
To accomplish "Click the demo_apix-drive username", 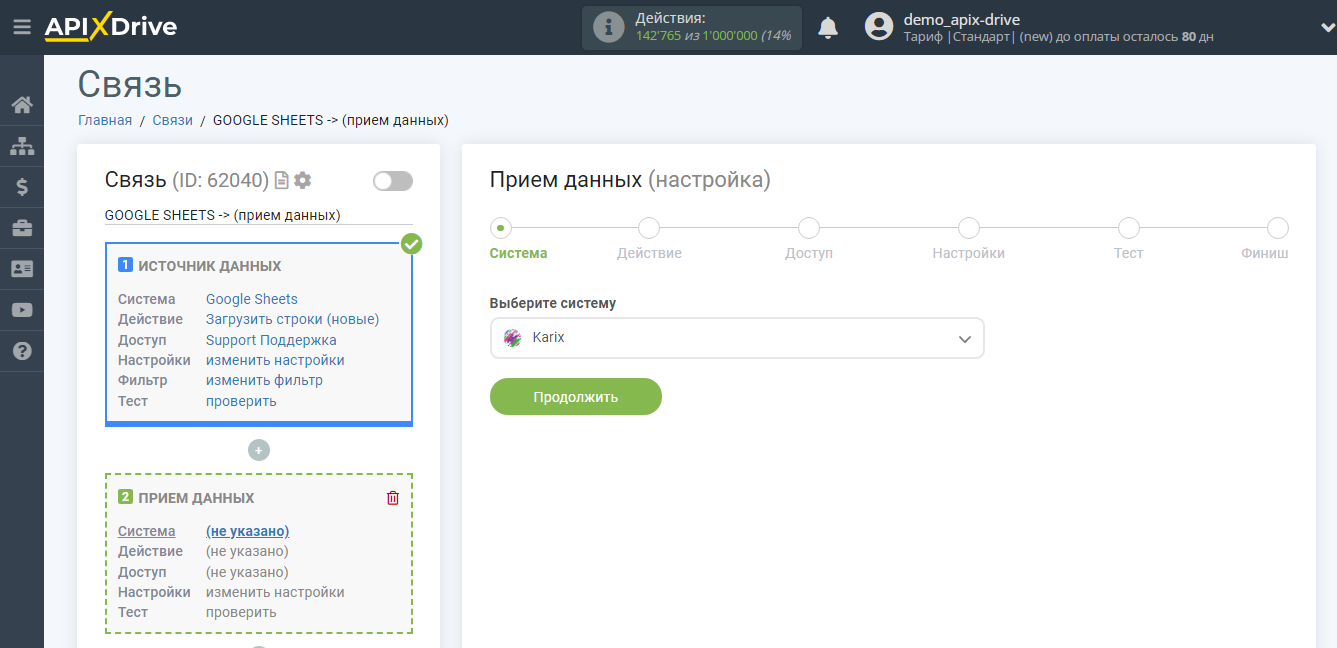I will (x=962, y=19).
